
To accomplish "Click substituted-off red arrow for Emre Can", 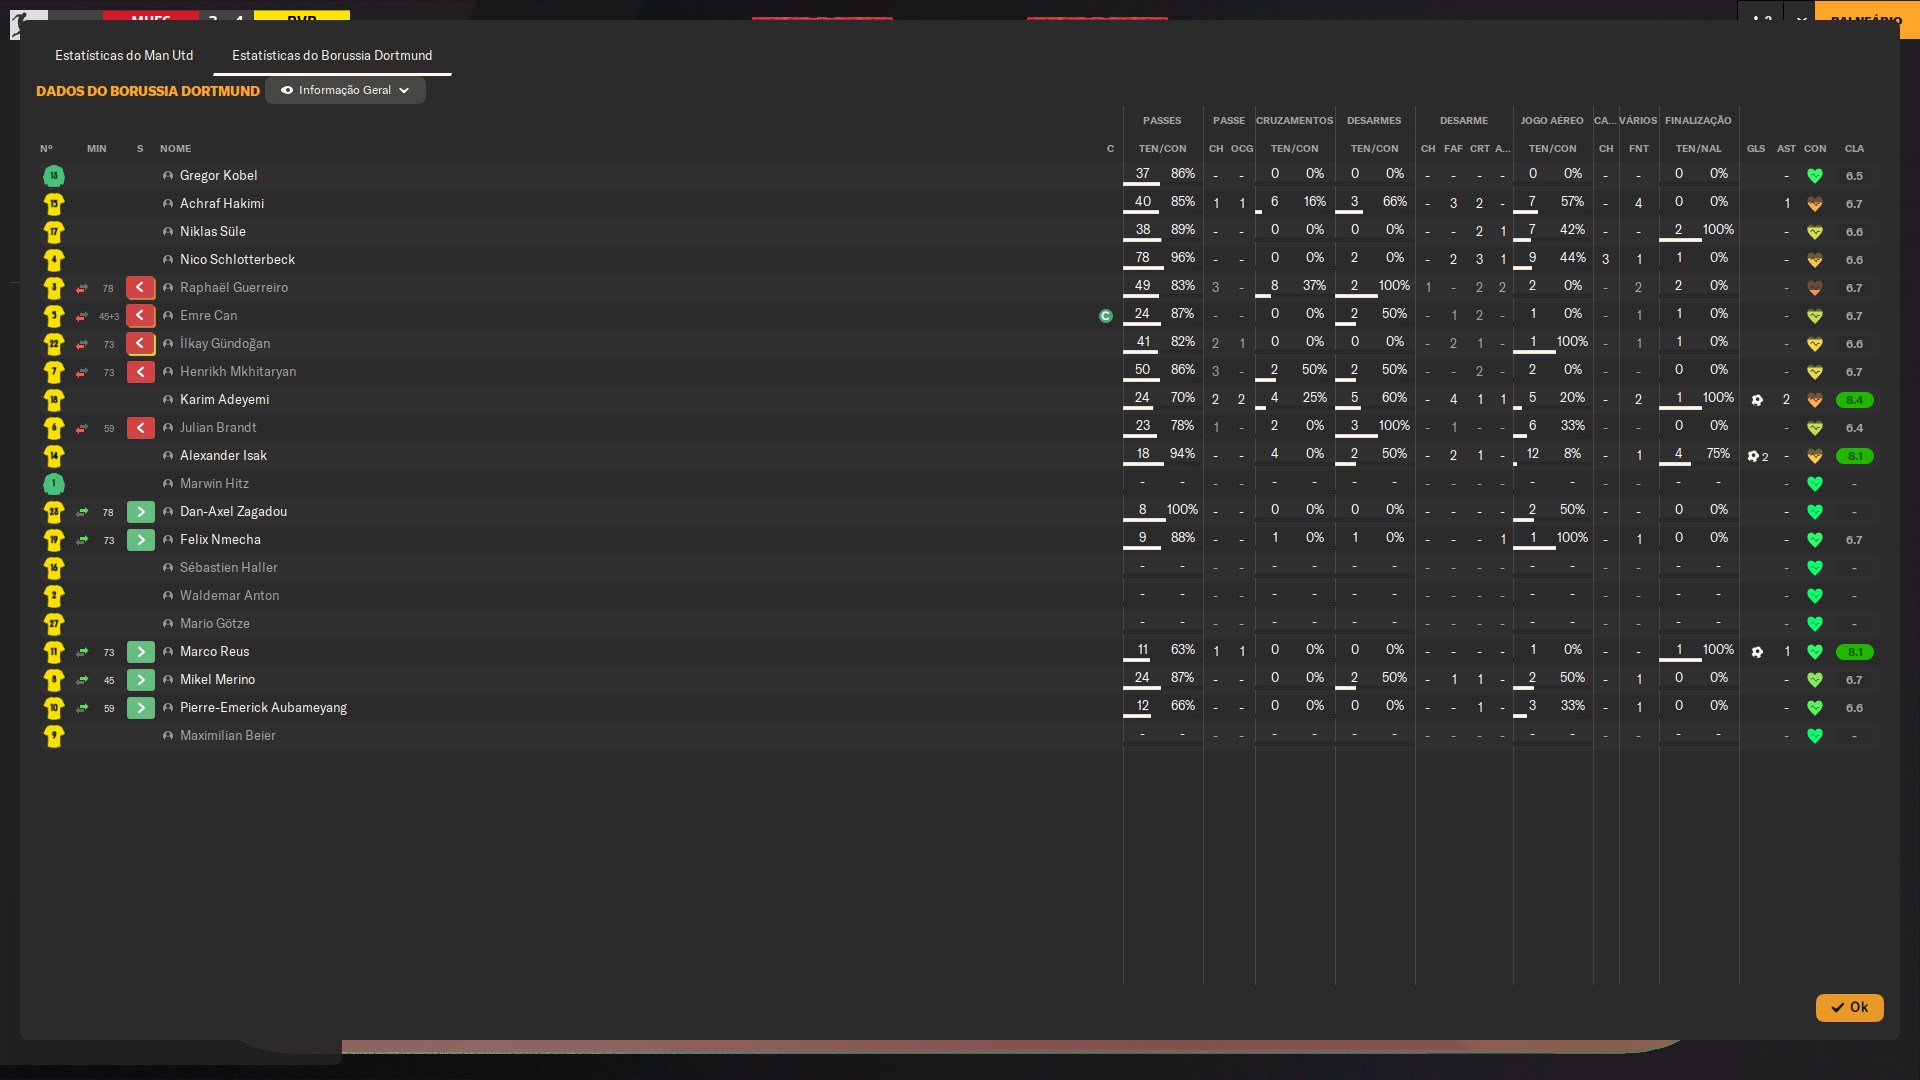I will (x=141, y=316).
